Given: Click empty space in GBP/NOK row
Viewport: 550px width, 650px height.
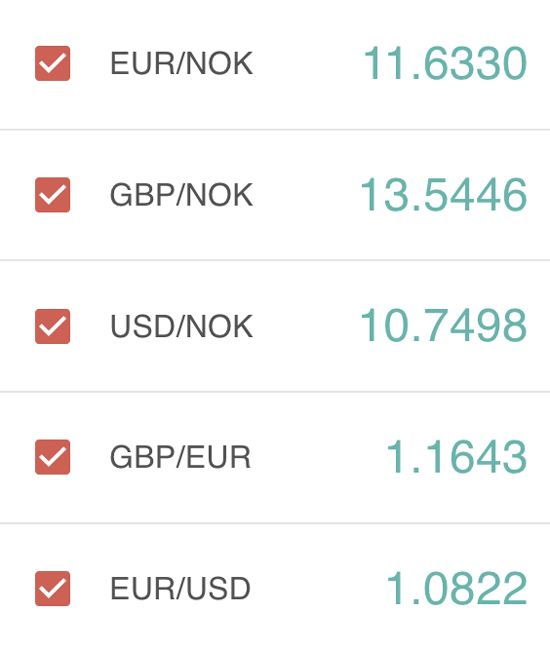Looking at the screenshot, I should tap(307, 195).
